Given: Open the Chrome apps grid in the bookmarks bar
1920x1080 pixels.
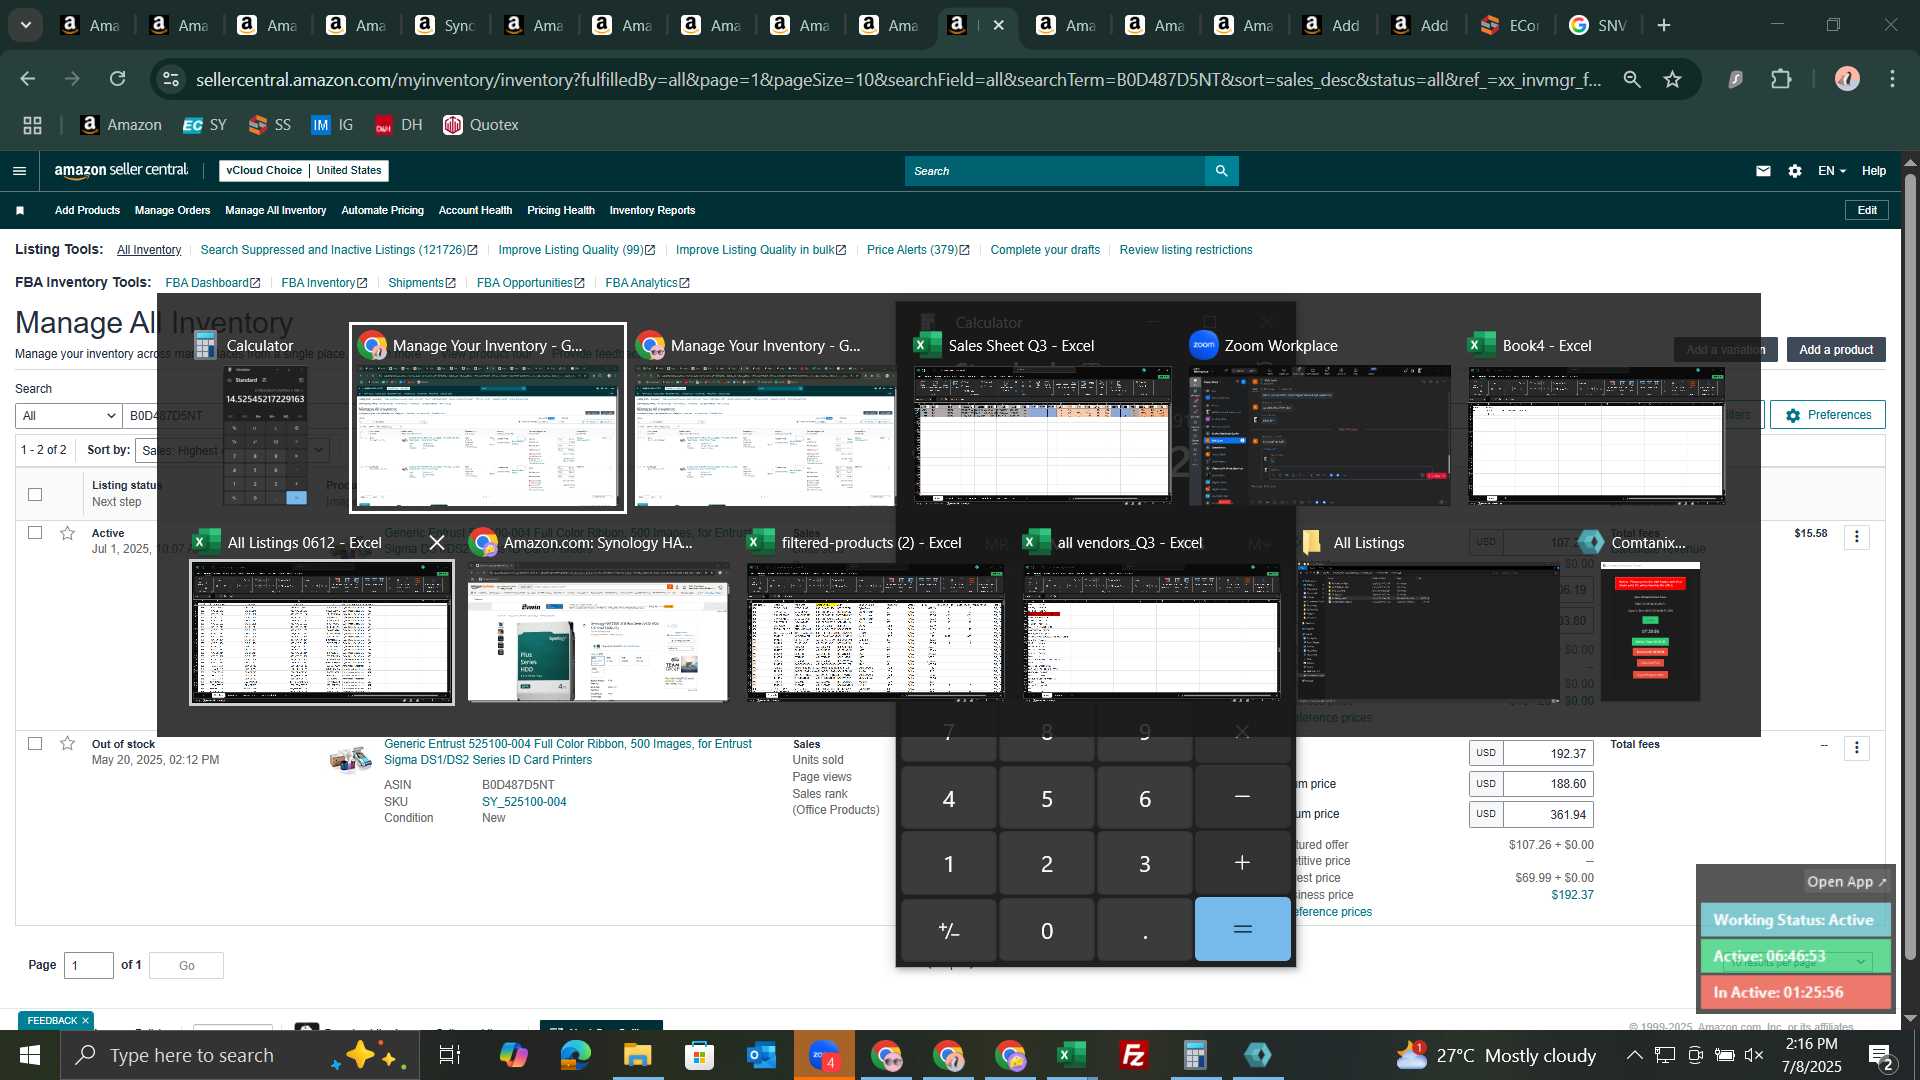Looking at the screenshot, I should click(32, 125).
